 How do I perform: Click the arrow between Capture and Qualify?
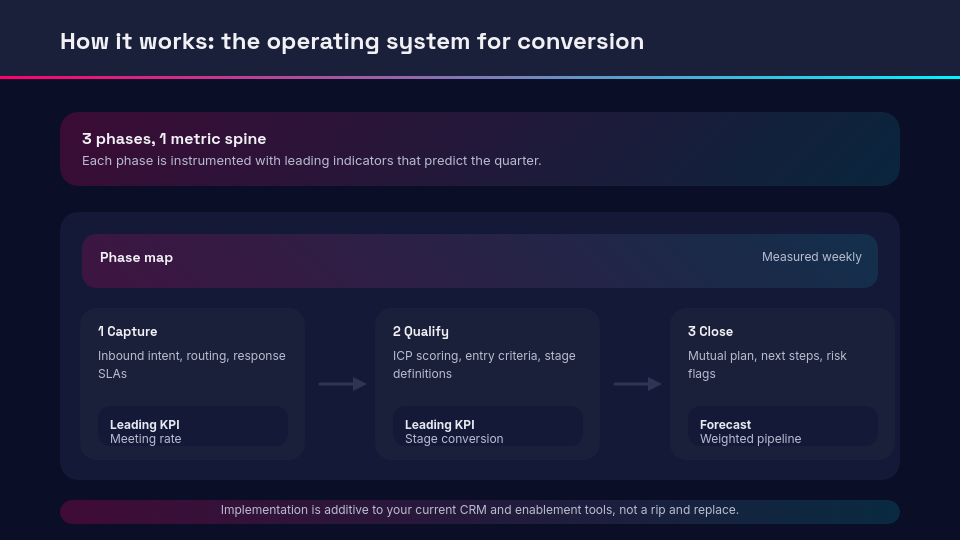[x=342, y=384]
